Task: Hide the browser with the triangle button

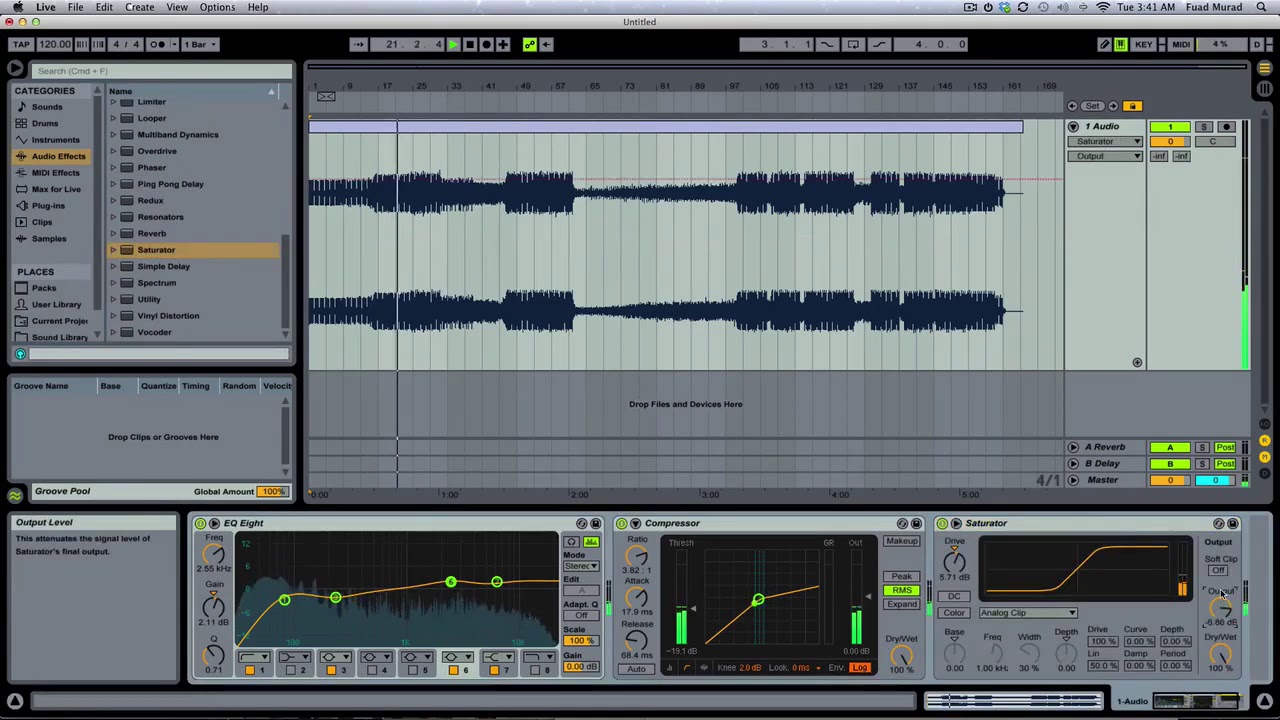Action: coord(15,69)
